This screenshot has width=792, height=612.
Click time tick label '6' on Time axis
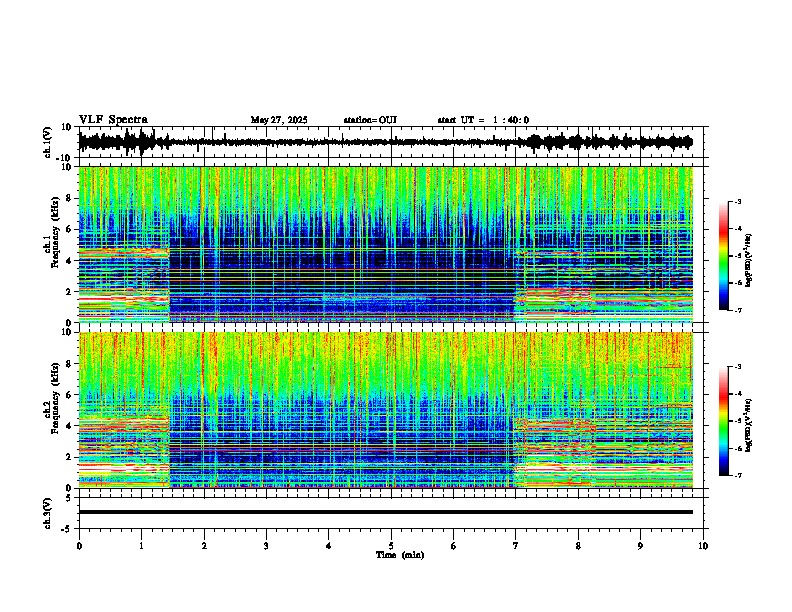click(454, 546)
